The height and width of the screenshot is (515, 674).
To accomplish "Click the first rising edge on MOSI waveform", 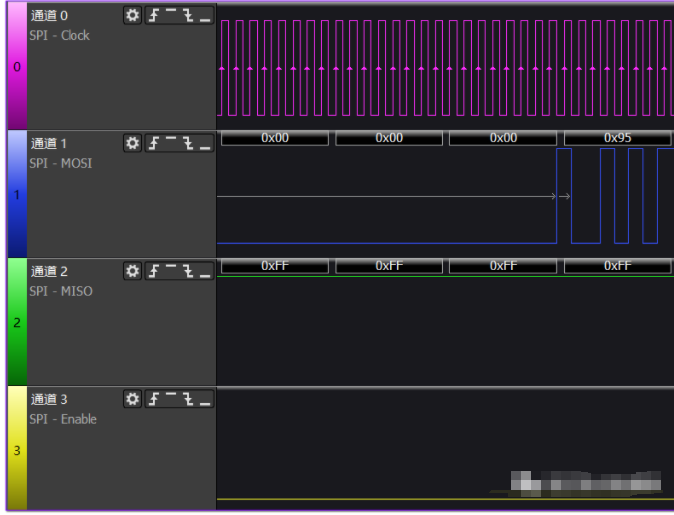I will 557,196.
